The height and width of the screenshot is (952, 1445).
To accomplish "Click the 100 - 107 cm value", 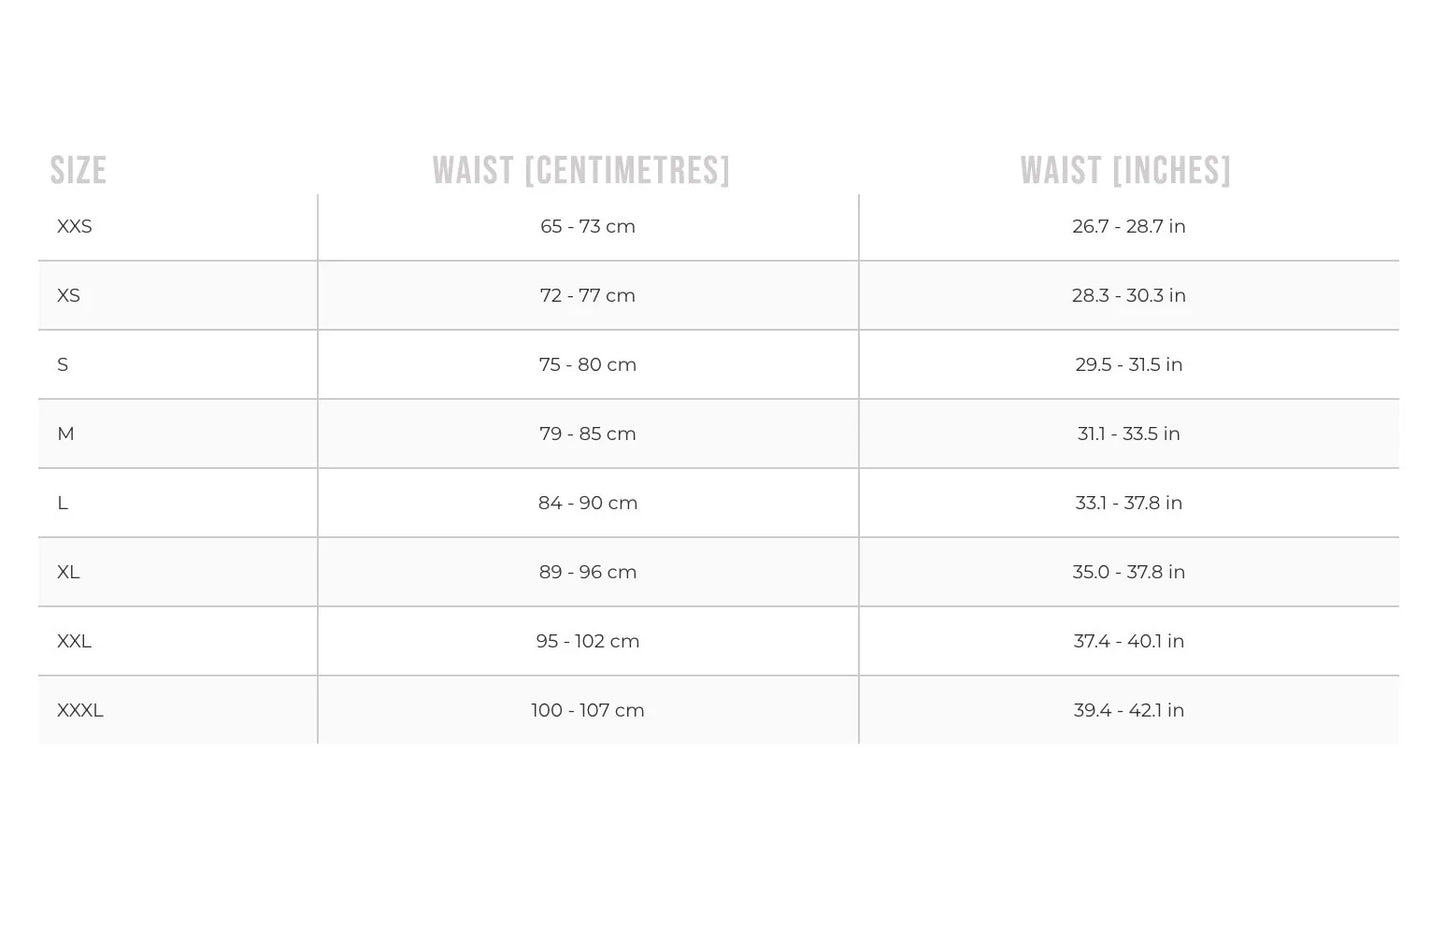I will pos(588,710).
